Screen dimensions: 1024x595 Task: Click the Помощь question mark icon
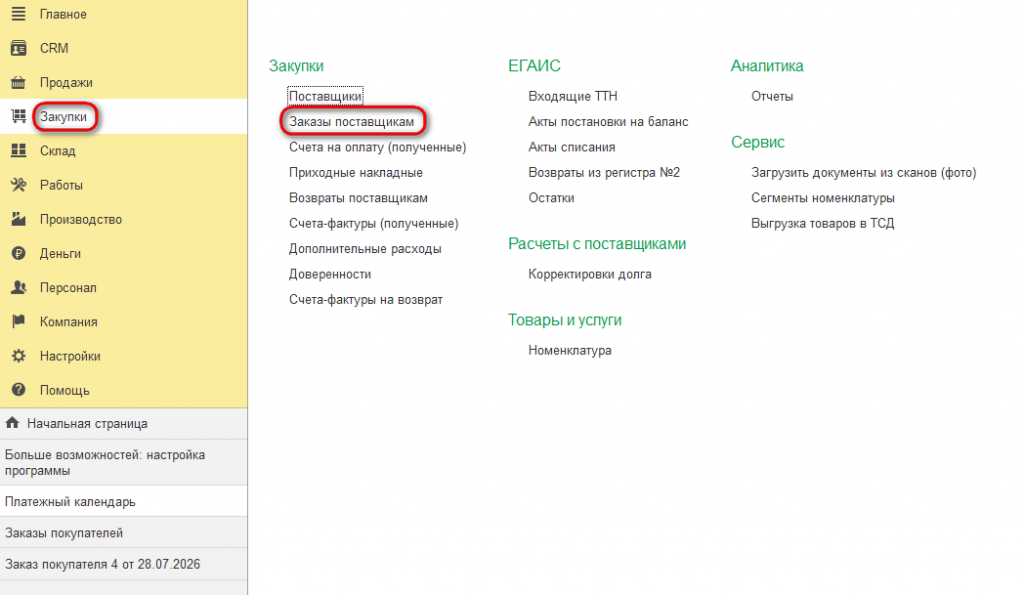18,390
